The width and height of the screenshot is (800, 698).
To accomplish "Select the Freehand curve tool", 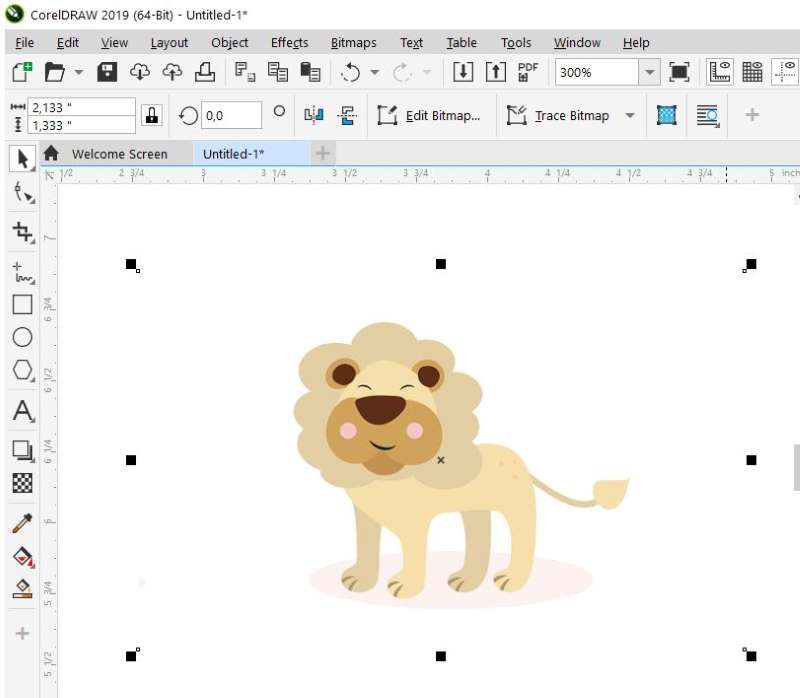I will tap(23, 272).
